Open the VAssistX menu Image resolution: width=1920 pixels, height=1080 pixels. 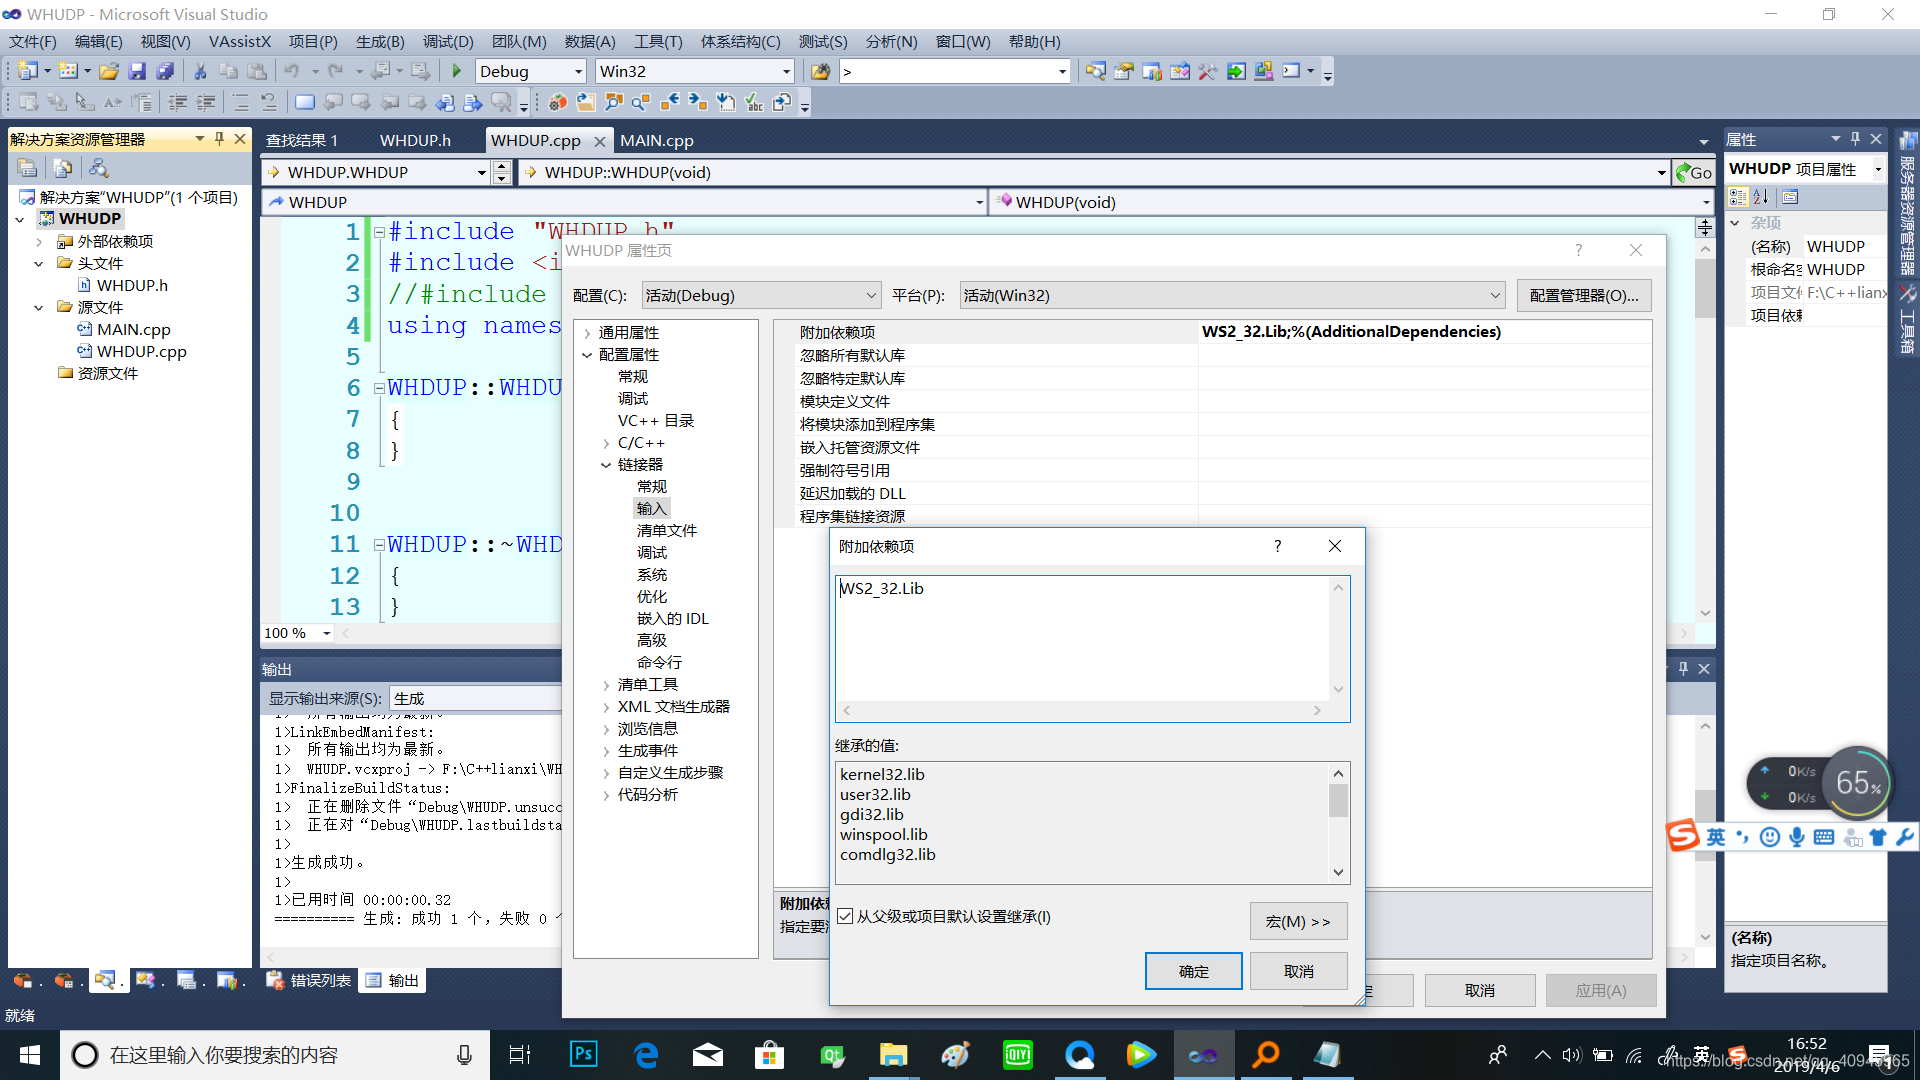[240, 41]
